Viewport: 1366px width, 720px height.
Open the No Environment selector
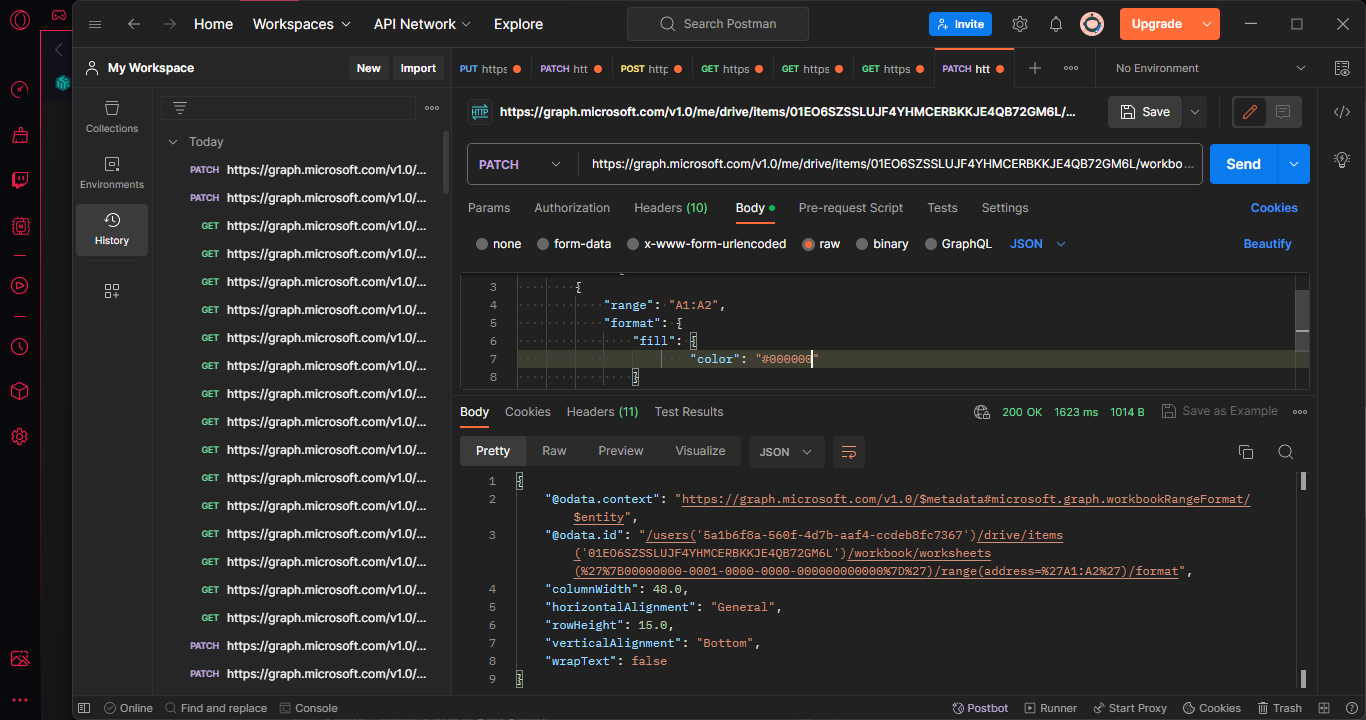(1210, 68)
